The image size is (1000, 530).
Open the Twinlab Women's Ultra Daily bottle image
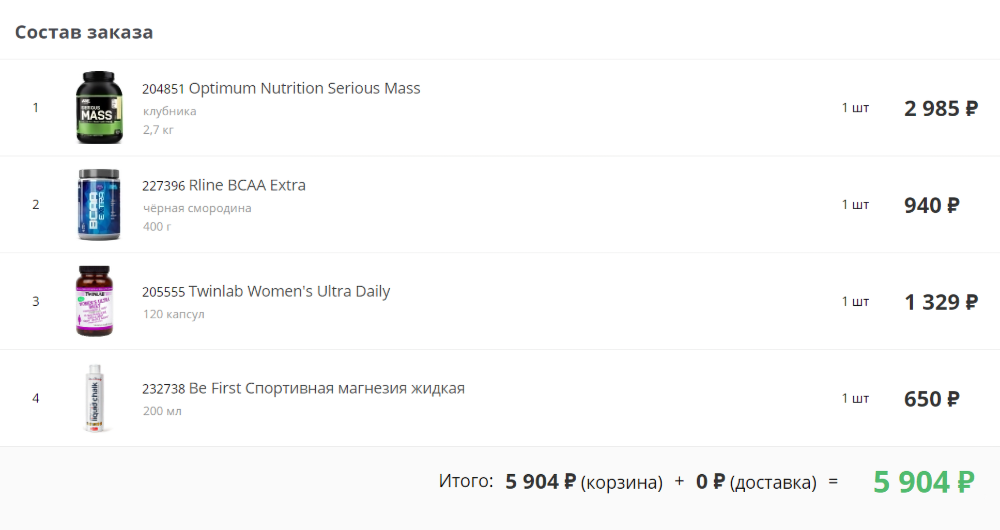(94, 301)
